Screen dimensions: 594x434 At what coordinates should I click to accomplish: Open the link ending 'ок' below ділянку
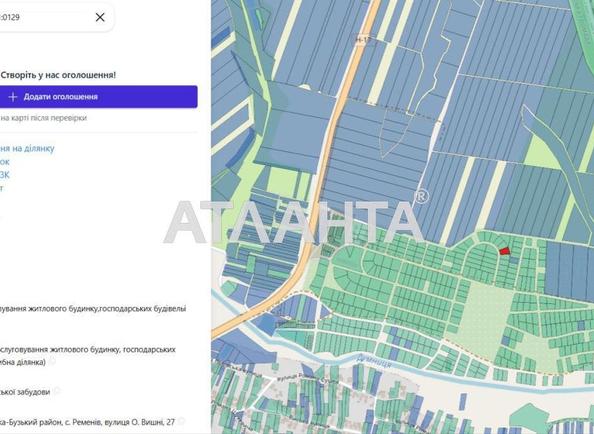pos(5,162)
